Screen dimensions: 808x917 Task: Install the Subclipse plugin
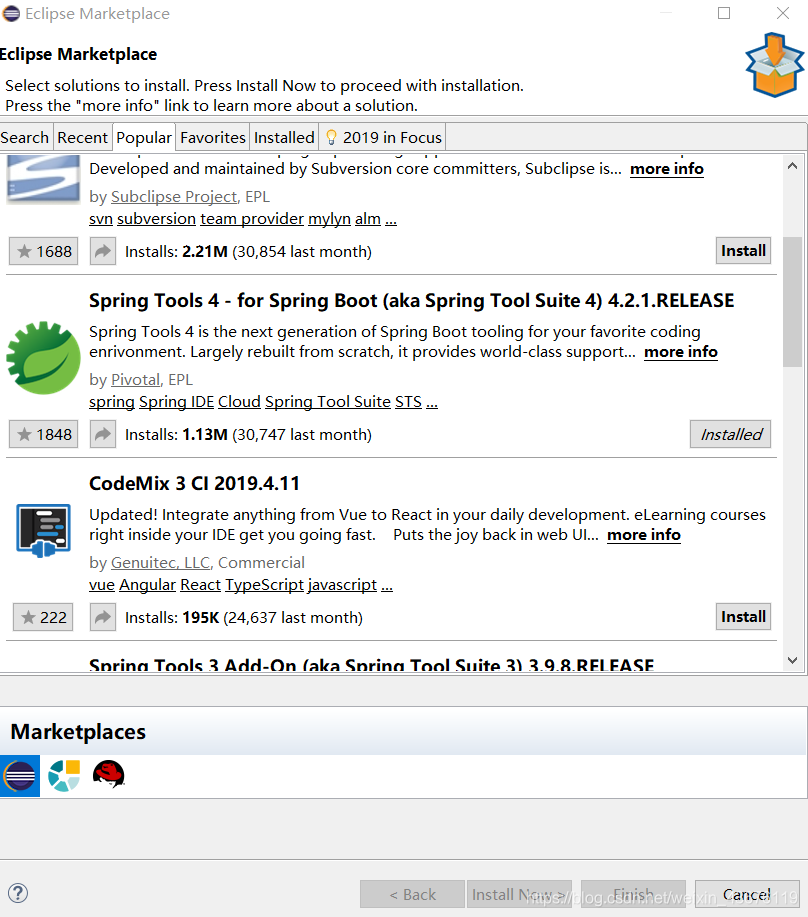click(x=743, y=251)
